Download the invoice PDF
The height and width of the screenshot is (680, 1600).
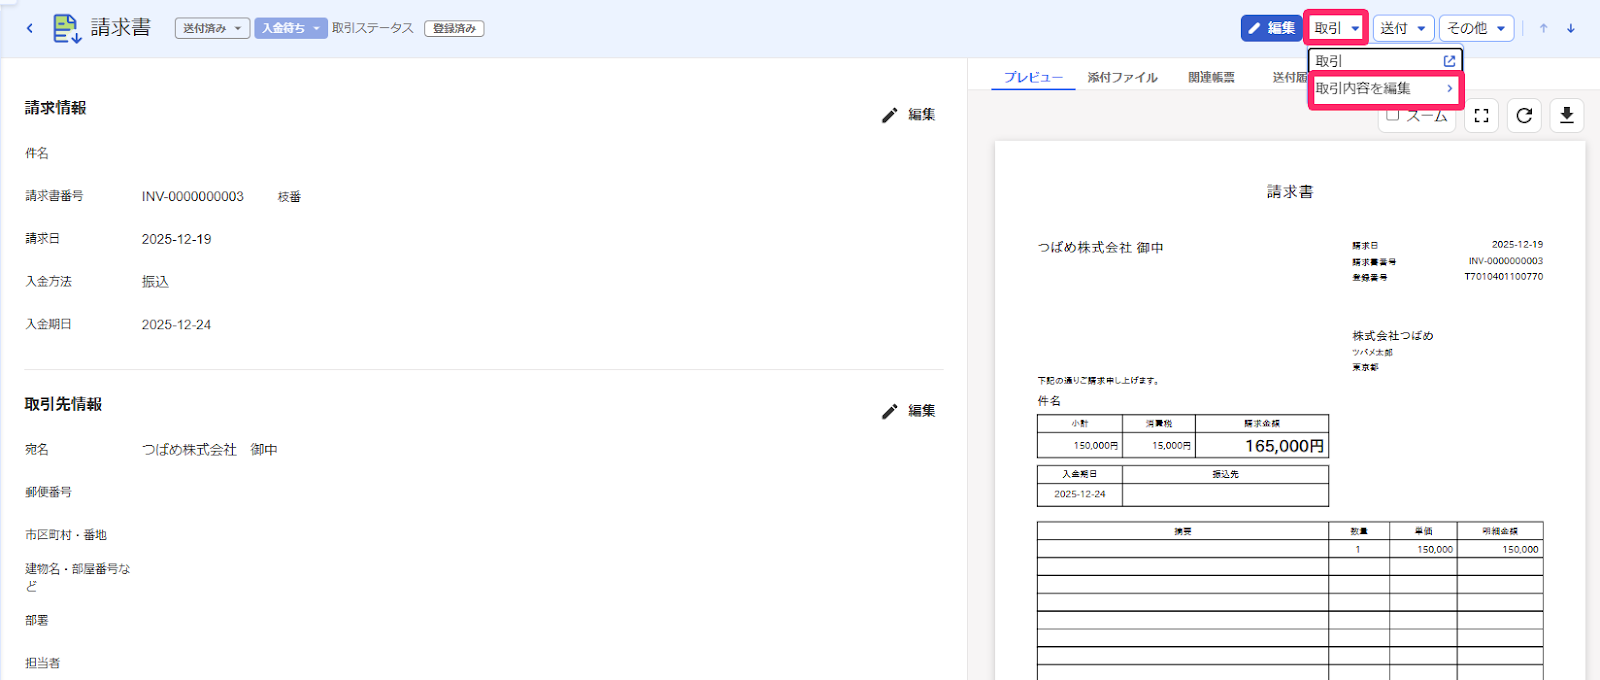click(1567, 116)
